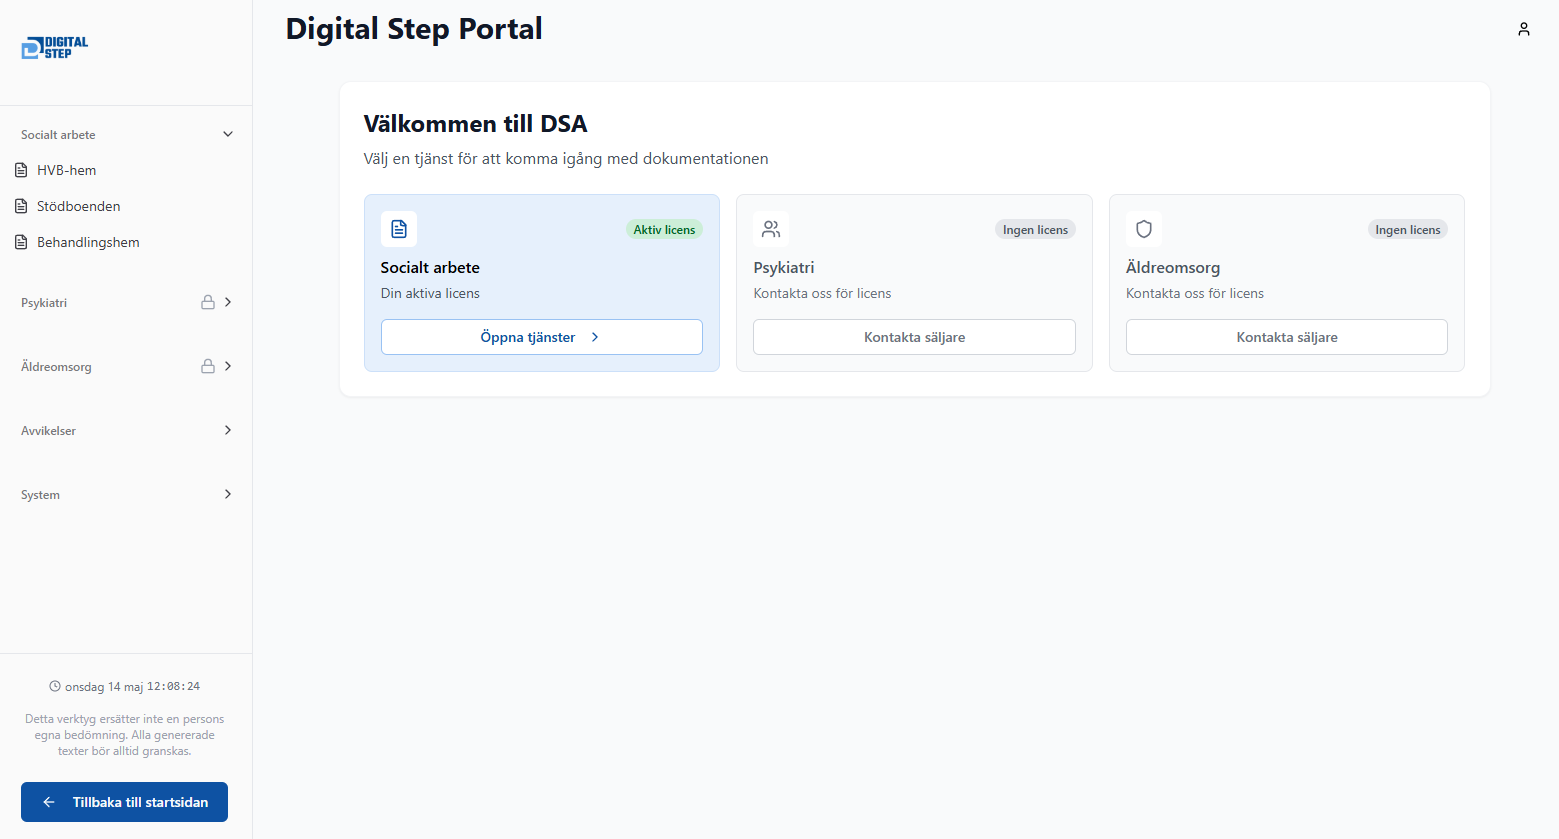Expand the System sidebar section
The width and height of the screenshot is (1559, 839).
228,494
